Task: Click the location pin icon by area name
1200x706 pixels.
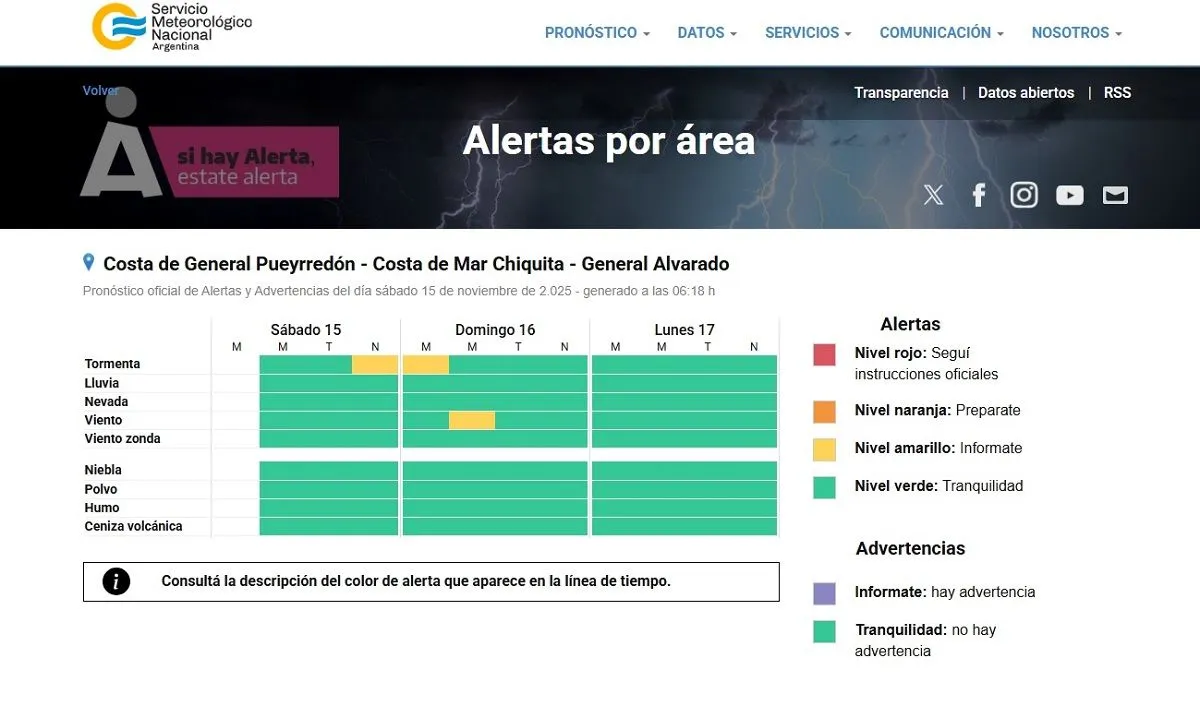Action: pyautogui.click(x=89, y=263)
